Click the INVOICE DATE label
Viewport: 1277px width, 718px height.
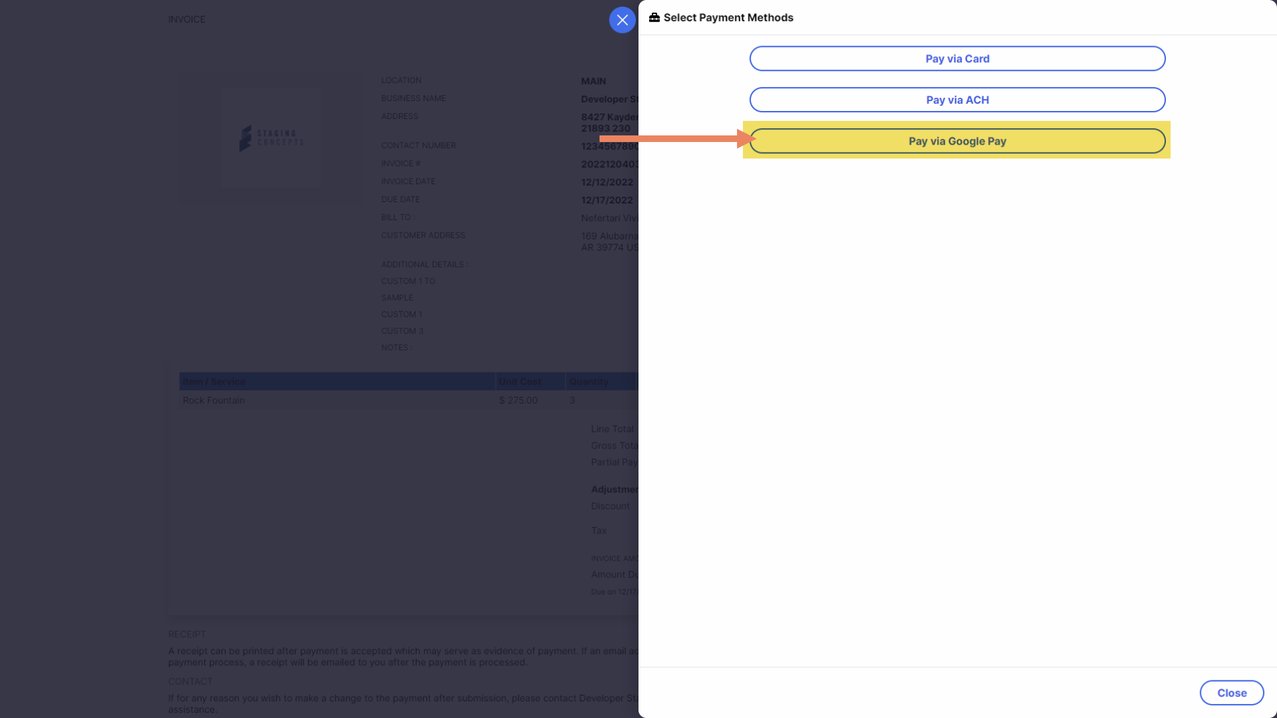coord(408,181)
